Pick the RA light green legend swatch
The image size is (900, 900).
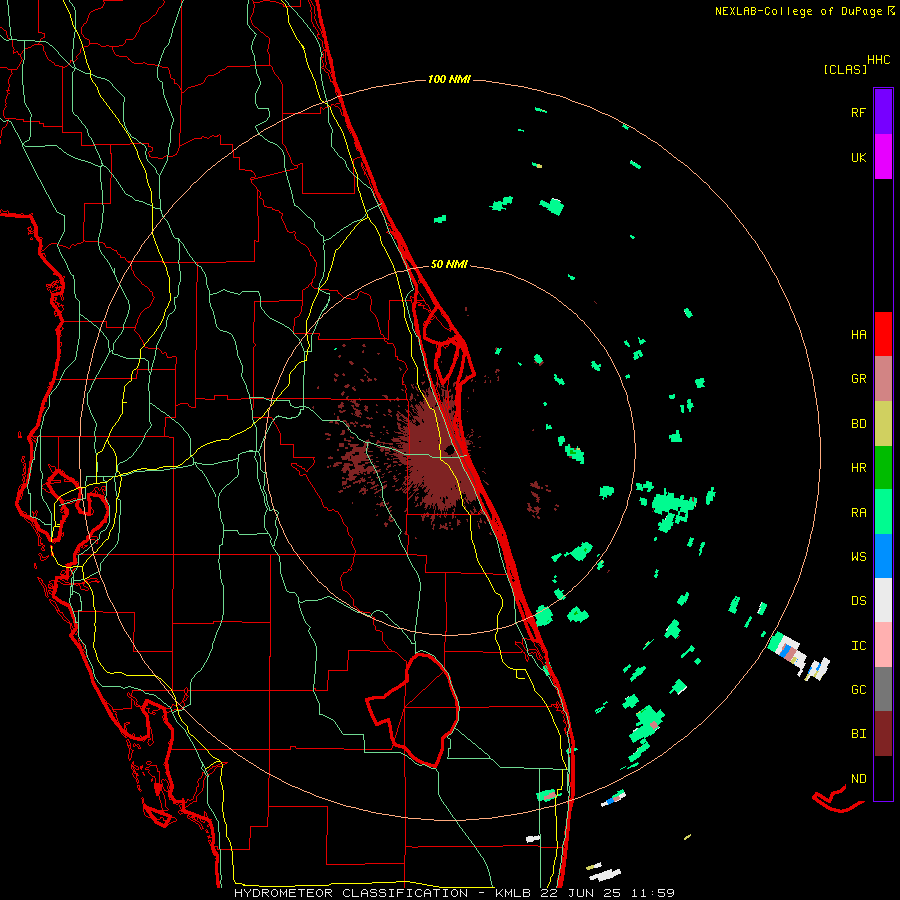pos(883,512)
